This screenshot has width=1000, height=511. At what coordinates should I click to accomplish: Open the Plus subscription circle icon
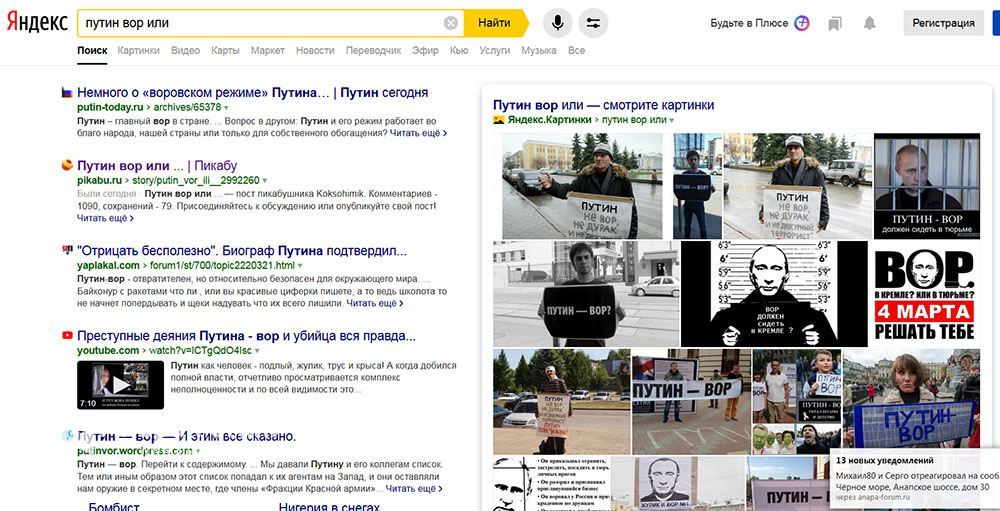pyautogui.click(x=802, y=24)
